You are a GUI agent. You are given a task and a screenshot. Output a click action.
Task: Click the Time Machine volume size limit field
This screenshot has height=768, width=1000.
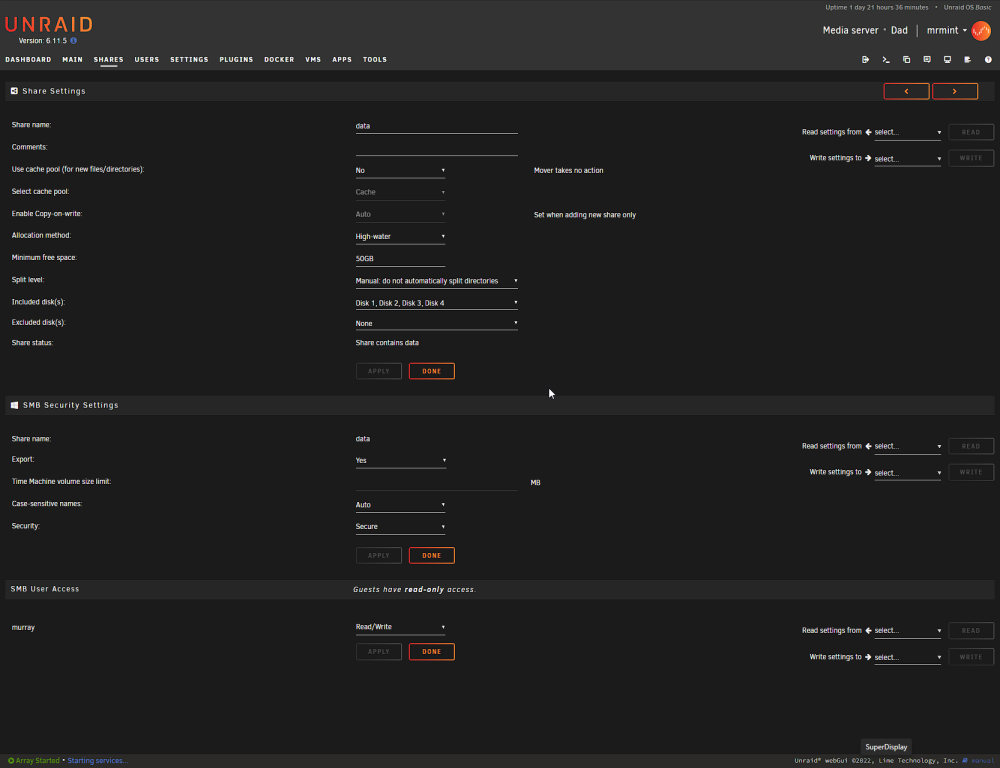click(x=436, y=483)
